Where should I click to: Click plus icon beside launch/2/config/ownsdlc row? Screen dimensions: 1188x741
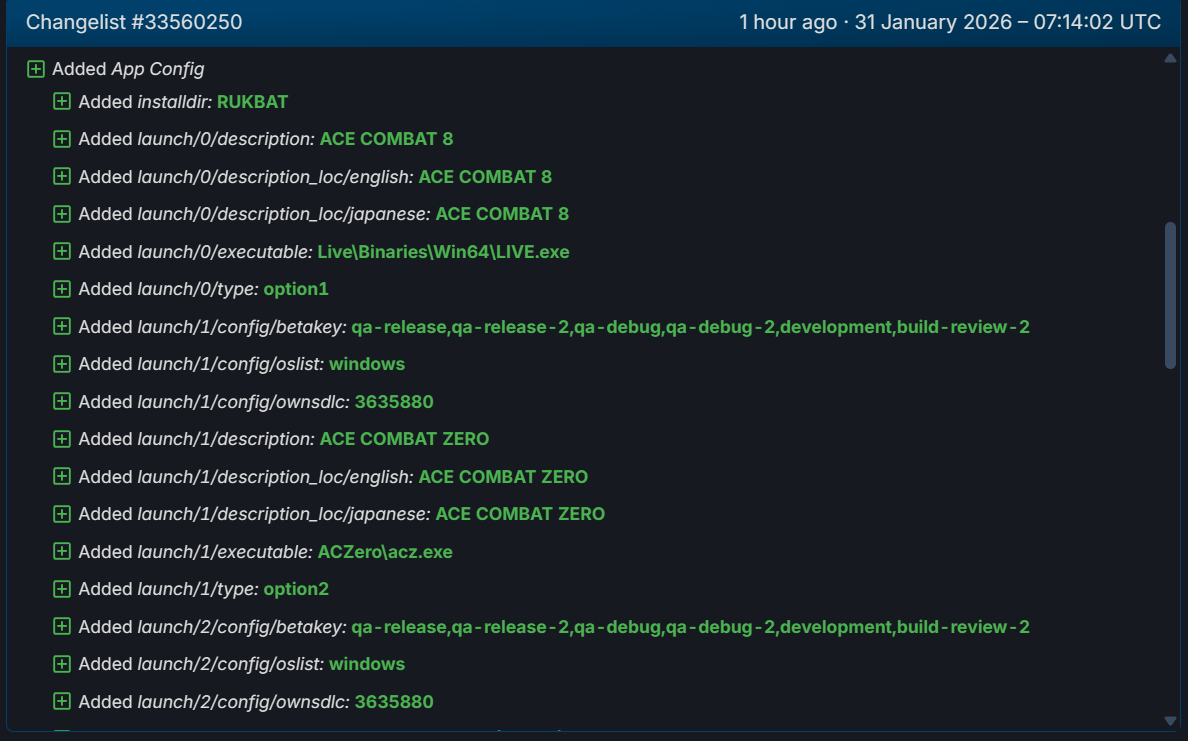(62, 702)
